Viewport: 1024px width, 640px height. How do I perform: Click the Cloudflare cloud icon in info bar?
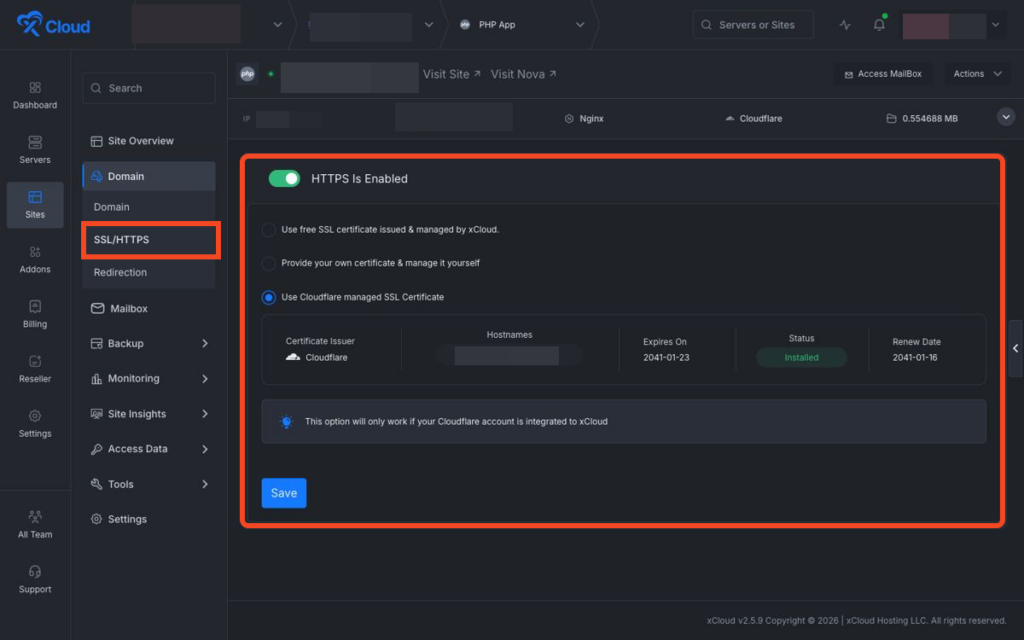(x=730, y=119)
